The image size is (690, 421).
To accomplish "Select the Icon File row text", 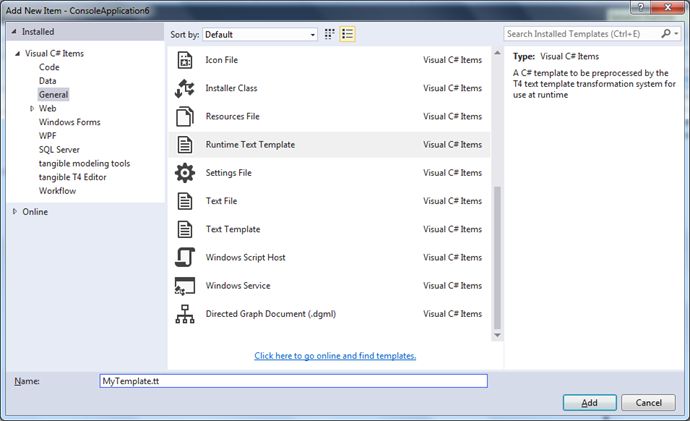I will (221, 60).
